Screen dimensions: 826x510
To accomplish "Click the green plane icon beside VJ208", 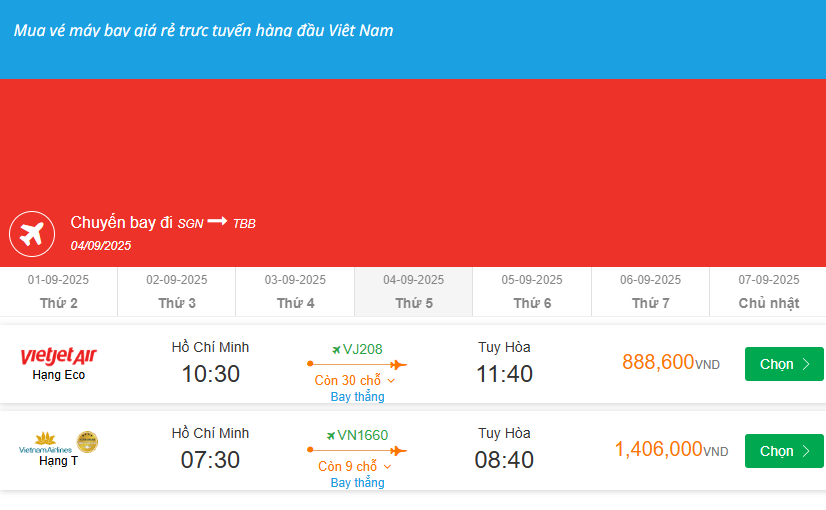I will [337, 349].
